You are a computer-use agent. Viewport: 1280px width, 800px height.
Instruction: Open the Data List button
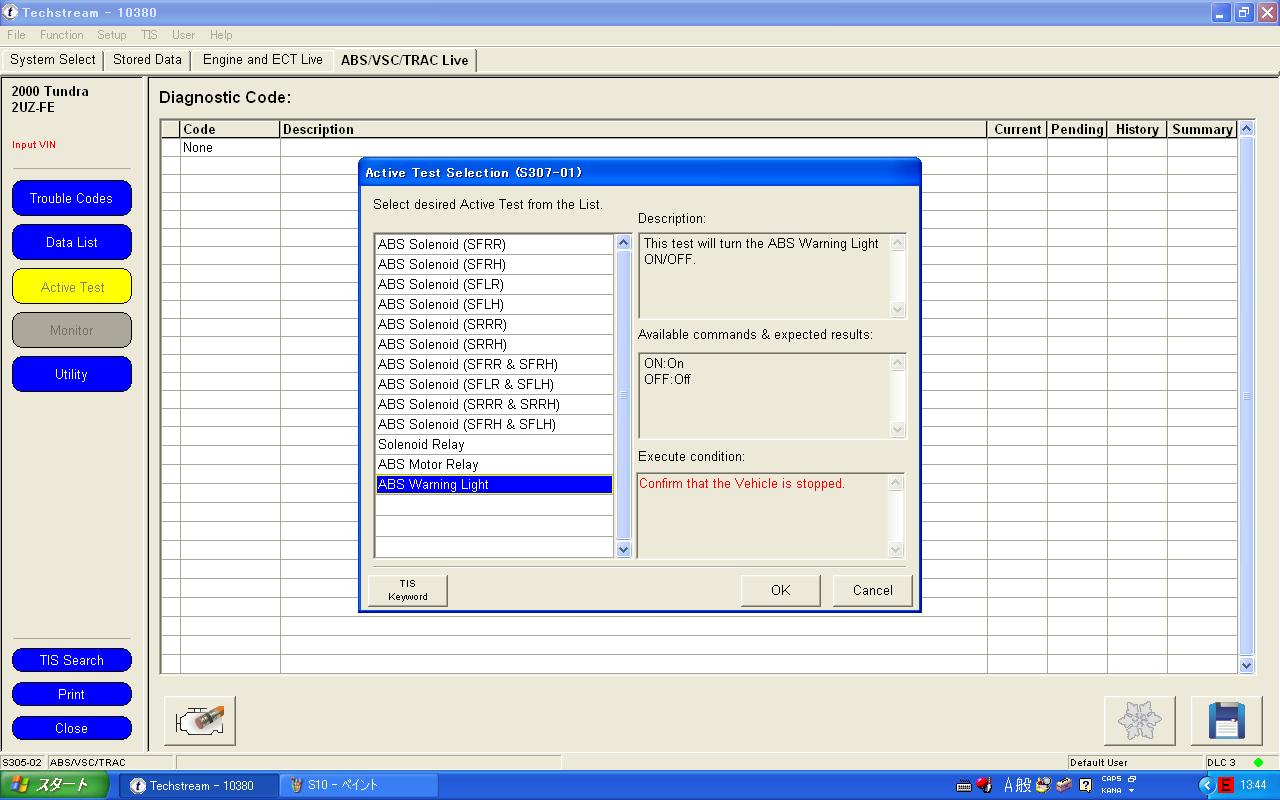point(72,242)
